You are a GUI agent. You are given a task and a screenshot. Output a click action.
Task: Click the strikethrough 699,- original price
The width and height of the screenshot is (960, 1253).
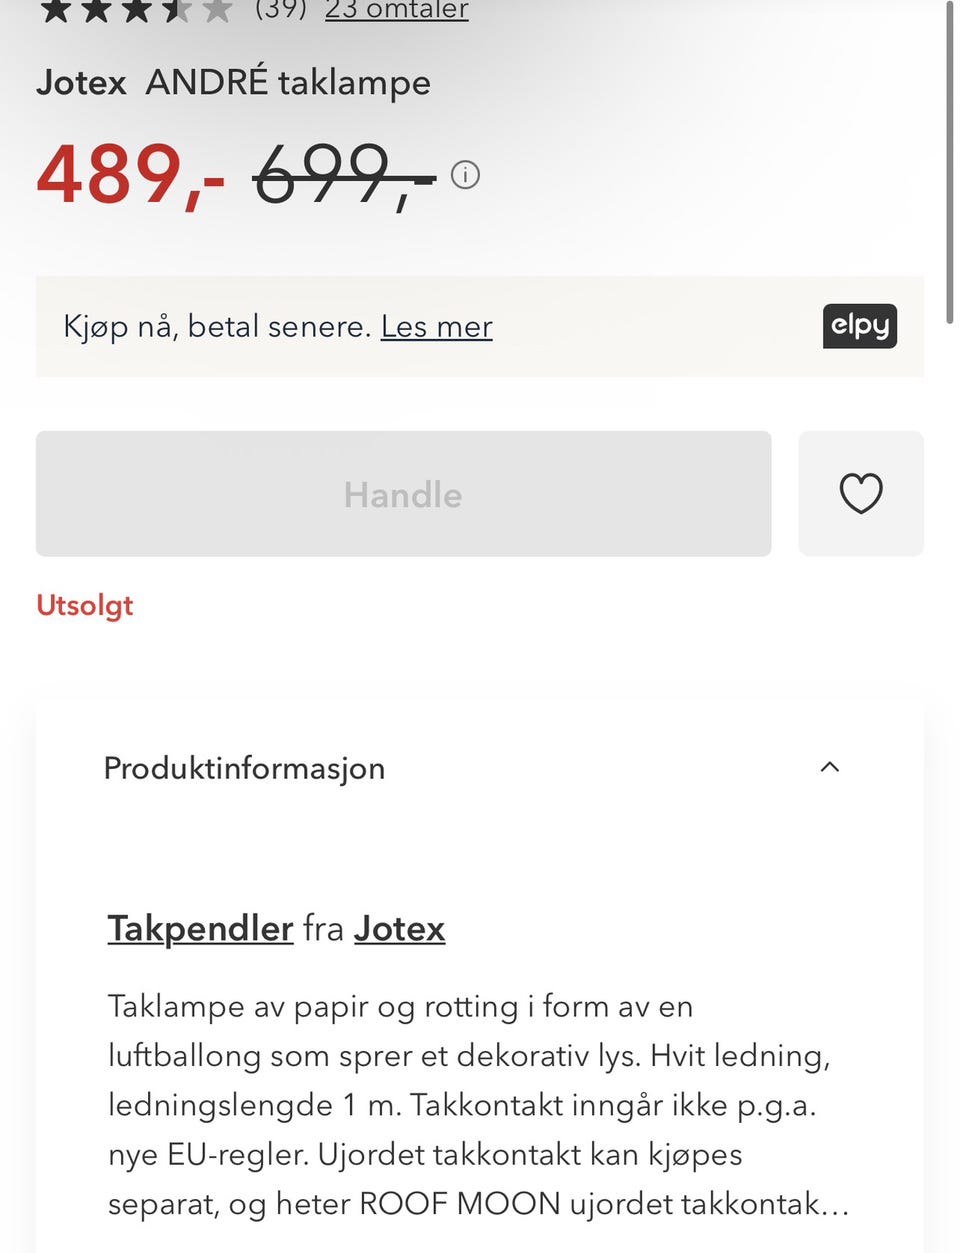(x=343, y=175)
